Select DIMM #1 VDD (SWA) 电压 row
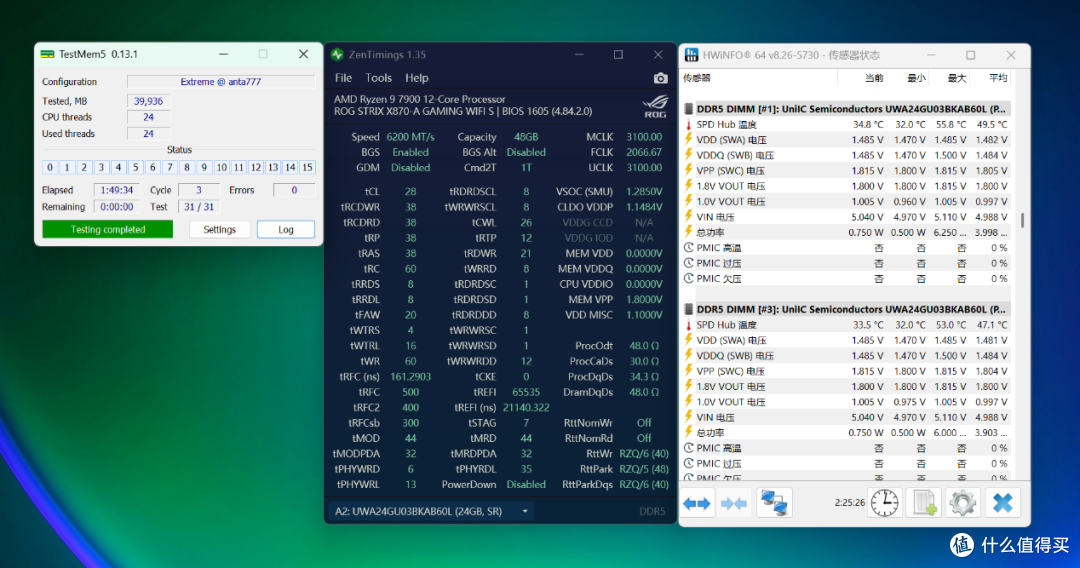The height and width of the screenshot is (568, 1080). tap(847, 140)
